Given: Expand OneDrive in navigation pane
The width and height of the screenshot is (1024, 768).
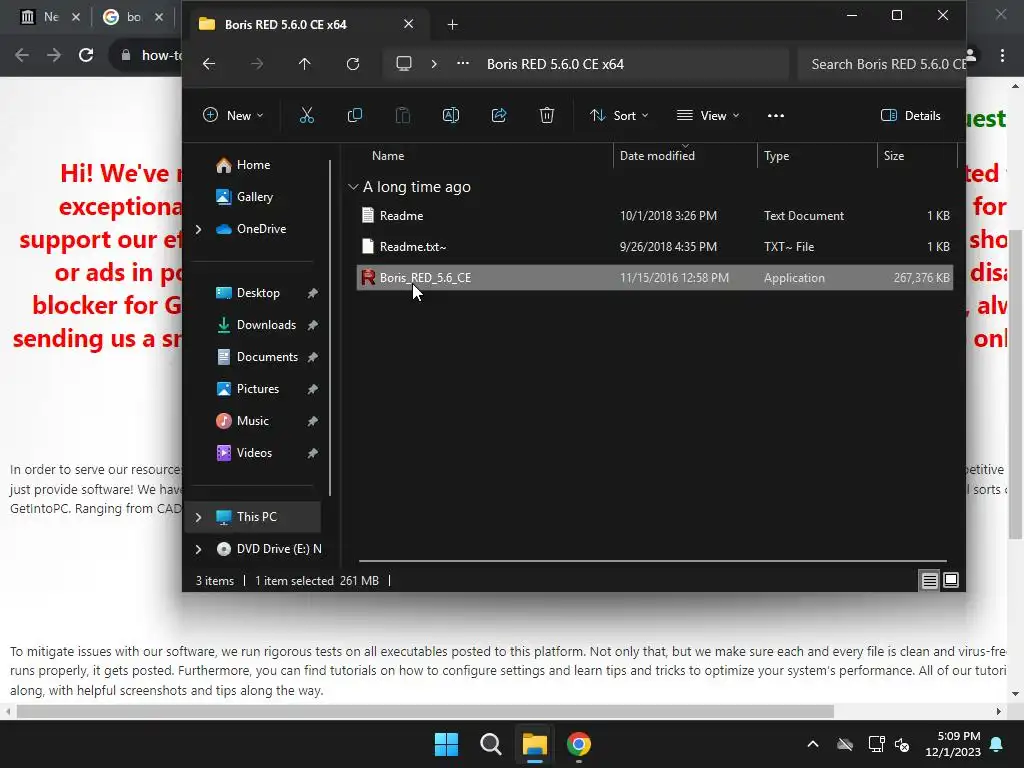Looking at the screenshot, I should click(x=199, y=229).
